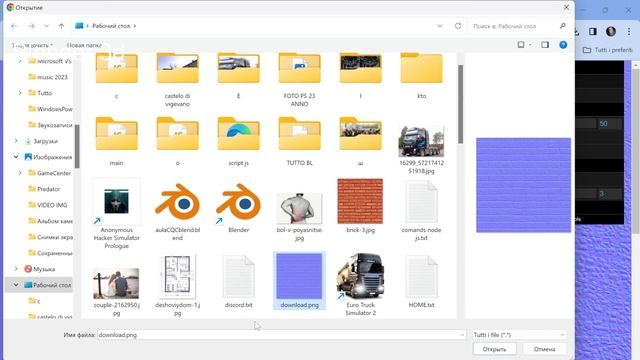This screenshot has width=640, height=360.
Task: Select the truck photo 16299 jpg file
Action: pyautogui.click(x=421, y=150)
